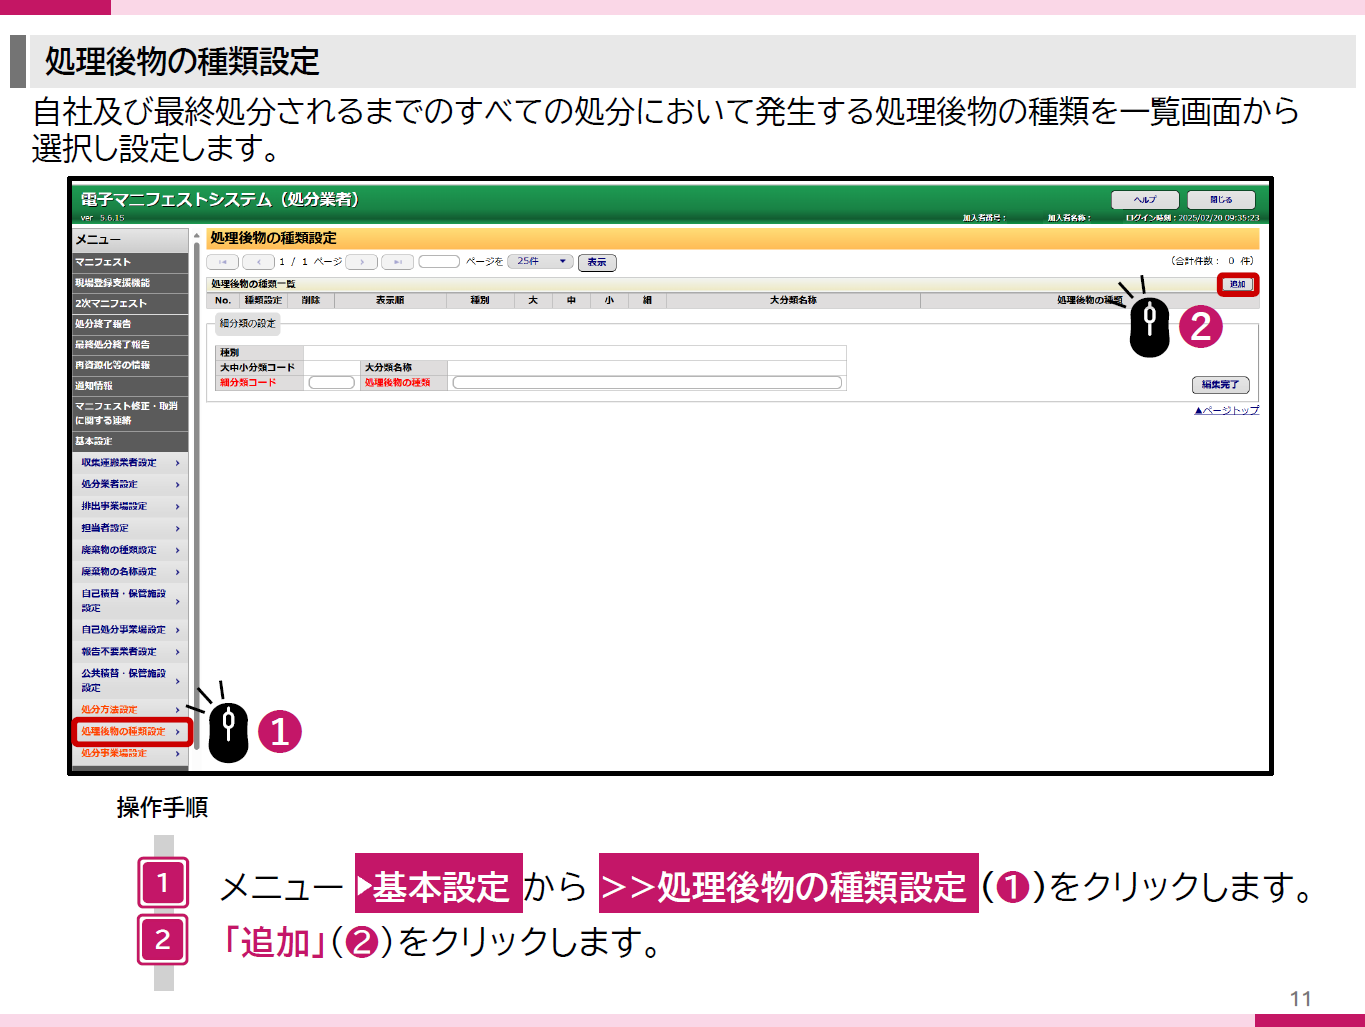Click the previous page arrow button
The width and height of the screenshot is (1365, 1027).
pos(258,262)
